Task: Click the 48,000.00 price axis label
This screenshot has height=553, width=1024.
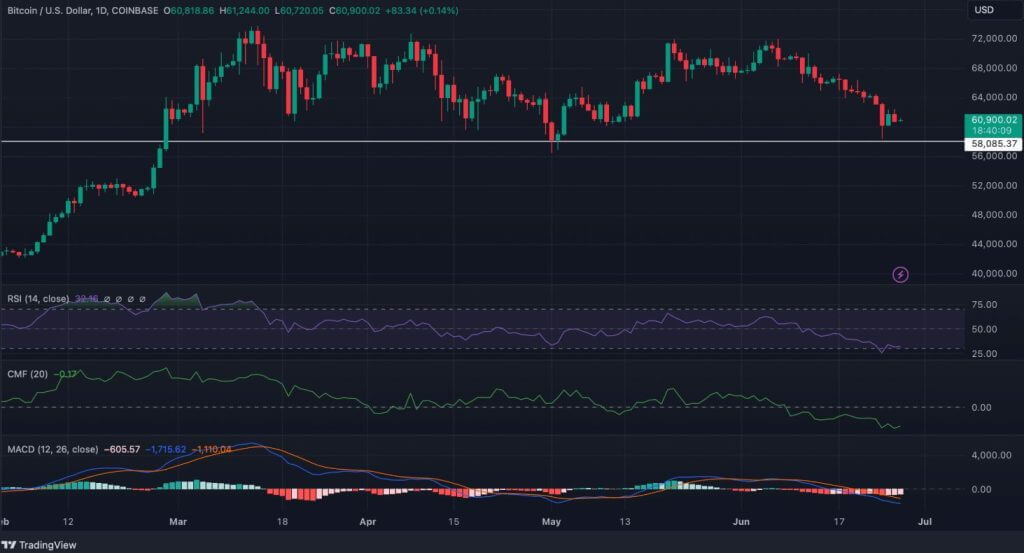Action: pos(994,215)
